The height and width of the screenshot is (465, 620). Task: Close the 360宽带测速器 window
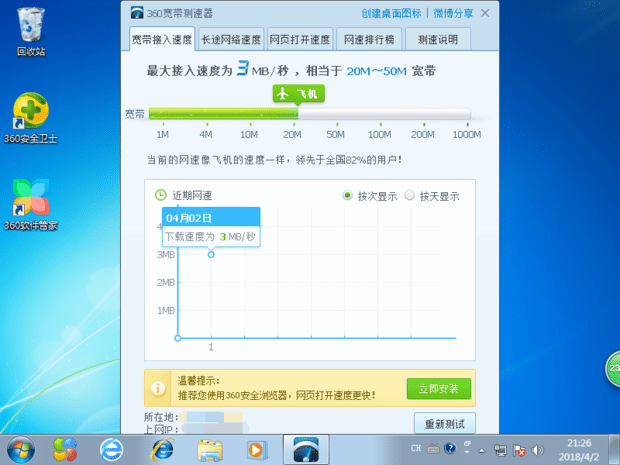pos(485,13)
